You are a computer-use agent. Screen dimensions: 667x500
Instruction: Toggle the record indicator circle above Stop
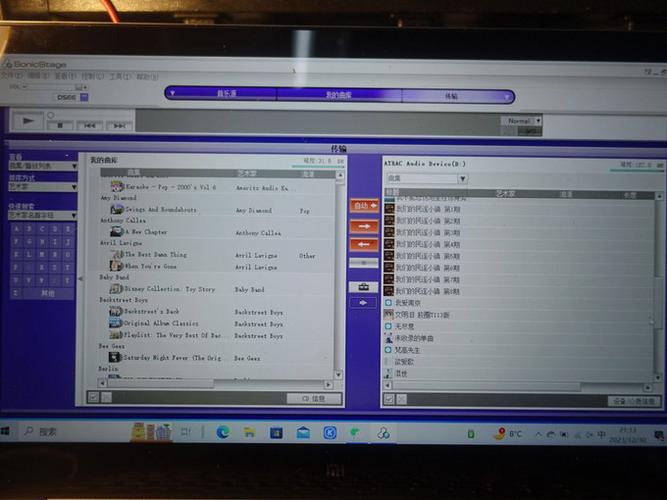(51, 115)
